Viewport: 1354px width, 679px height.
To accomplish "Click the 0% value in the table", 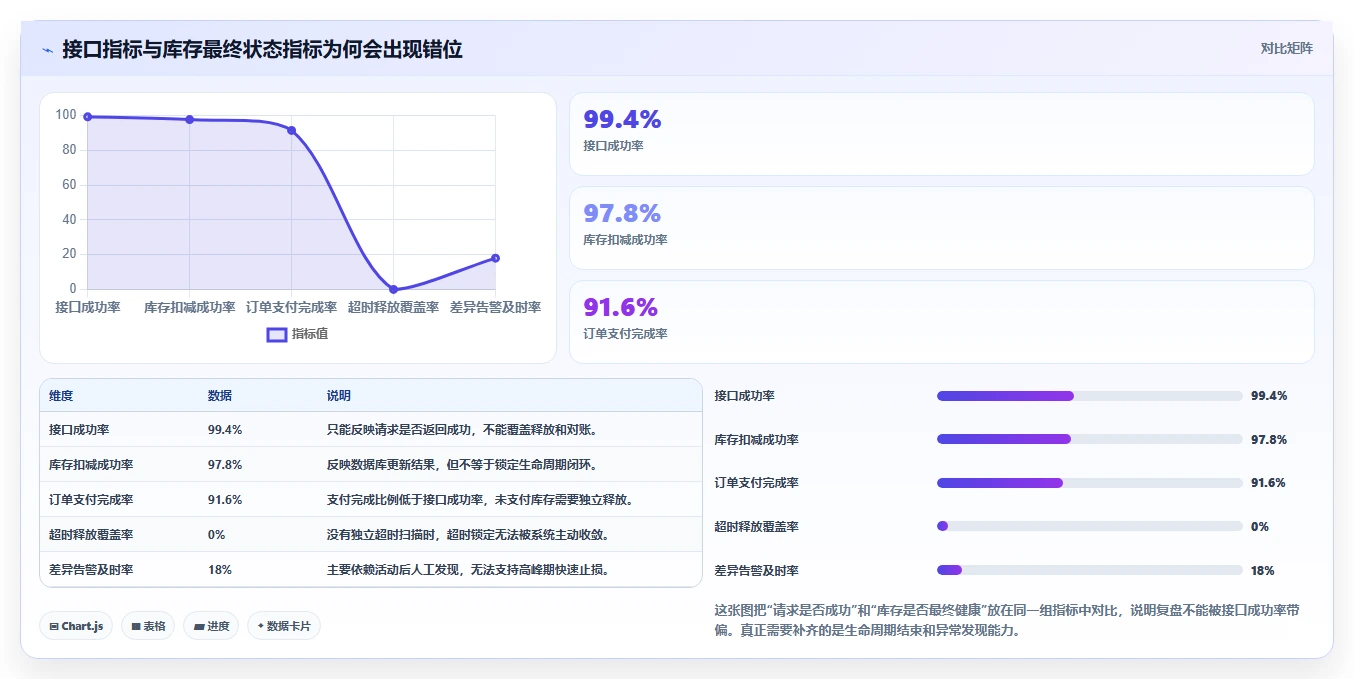I will (x=217, y=535).
